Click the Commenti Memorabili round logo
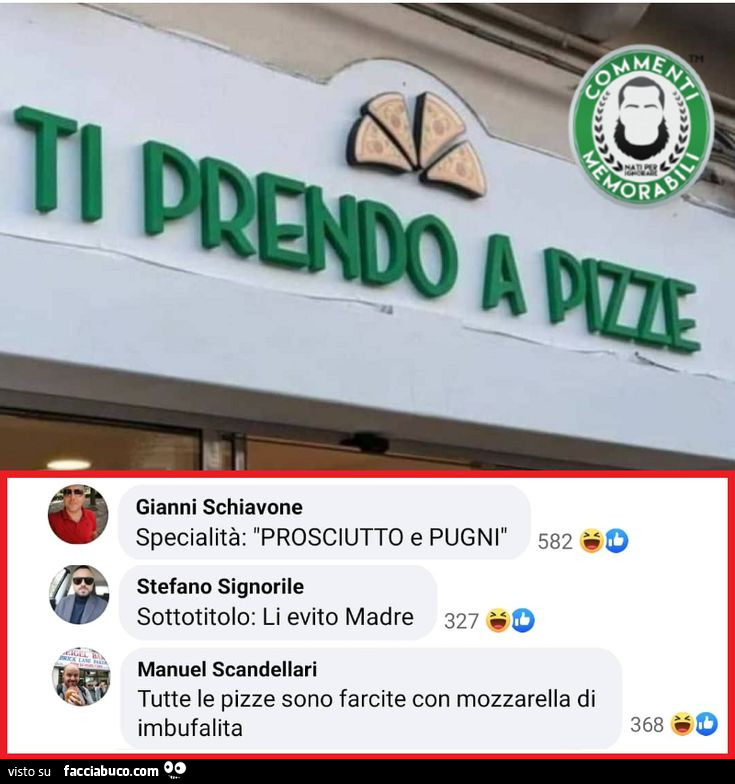This screenshot has height=784, width=735. [x=642, y=125]
